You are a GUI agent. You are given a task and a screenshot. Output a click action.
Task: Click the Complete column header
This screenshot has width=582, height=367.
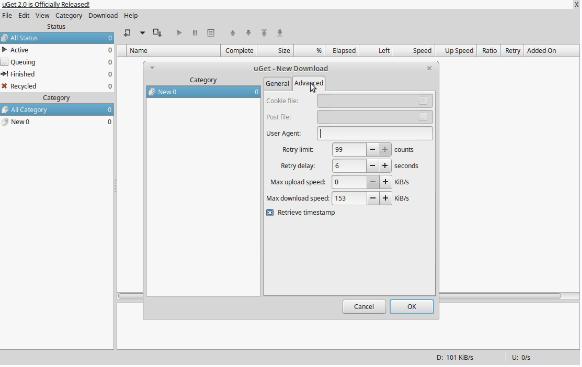click(239, 50)
